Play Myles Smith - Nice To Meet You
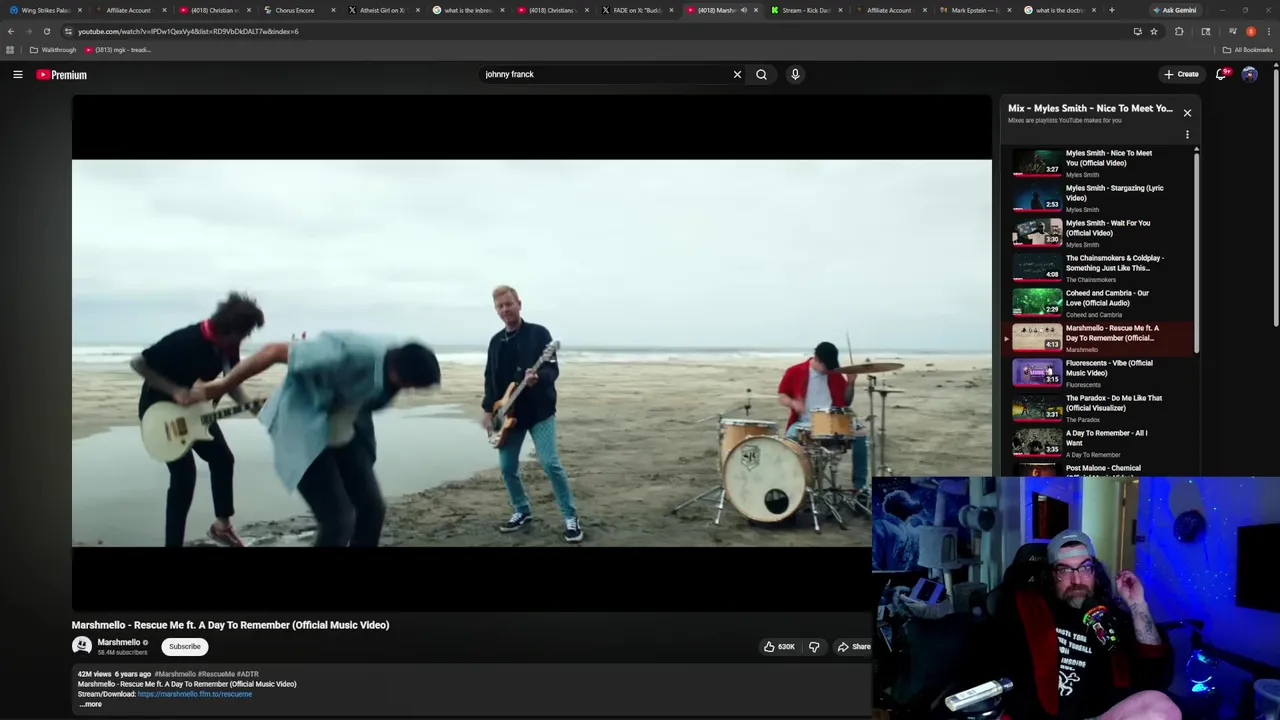Image resolution: width=1280 pixels, height=720 pixels. (1100, 163)
